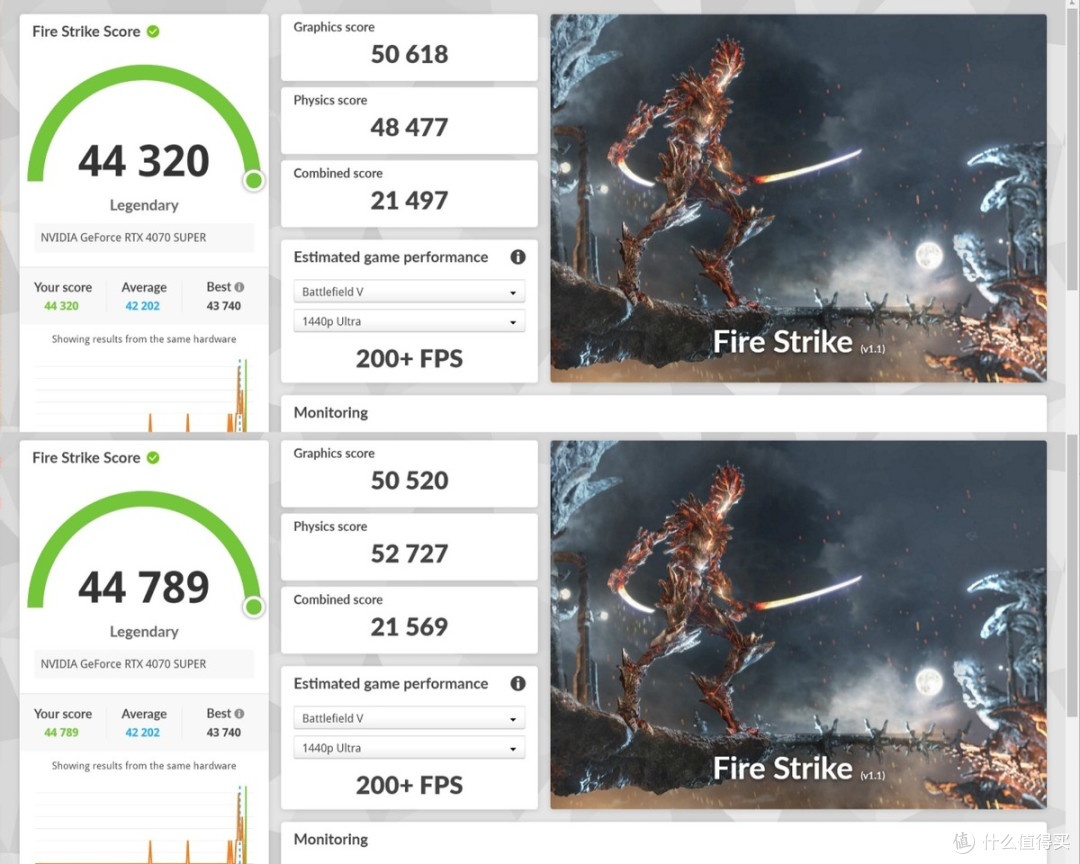Click the green gauge knob on the 44 789 dial
Screen dimensions: 1080x864
point(253,607)
